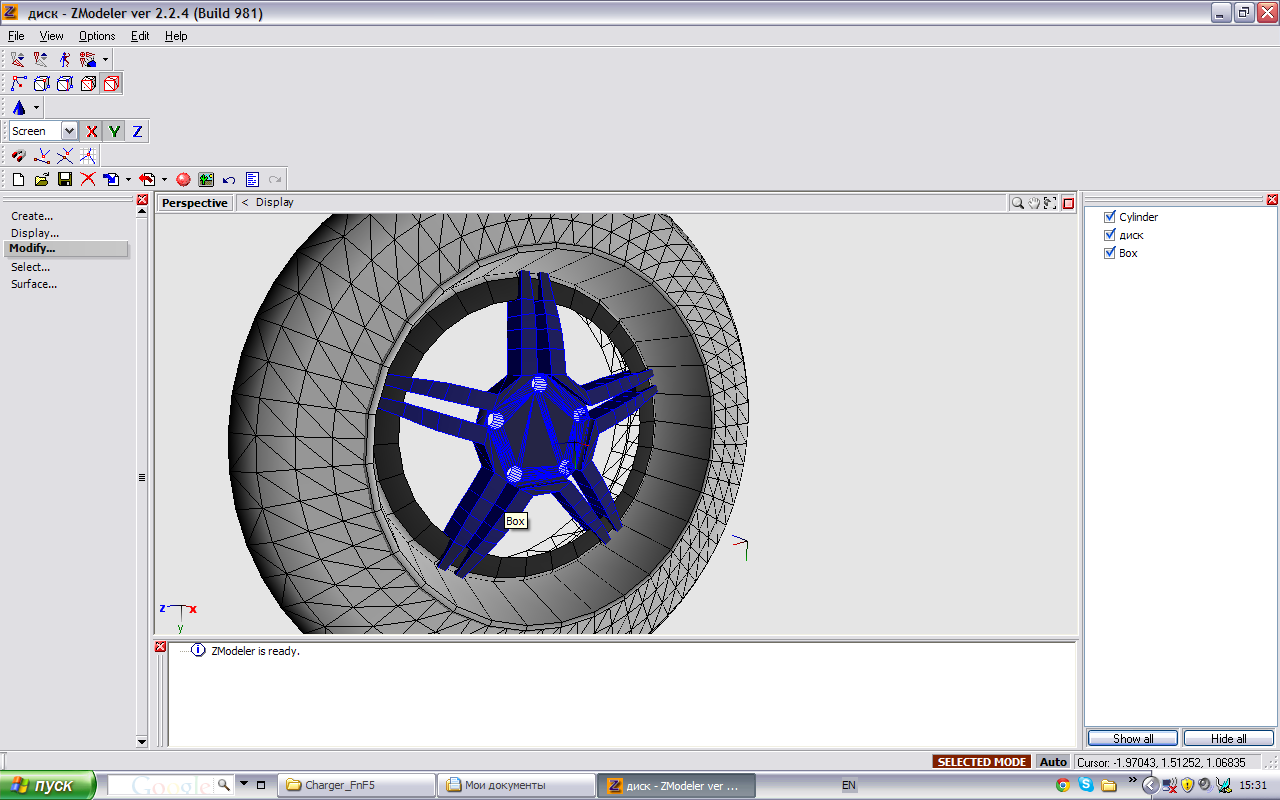This screenshot has width=1280, height=800.
Task: Switch to Мои документы taskbar window
Action: [516, 786]
